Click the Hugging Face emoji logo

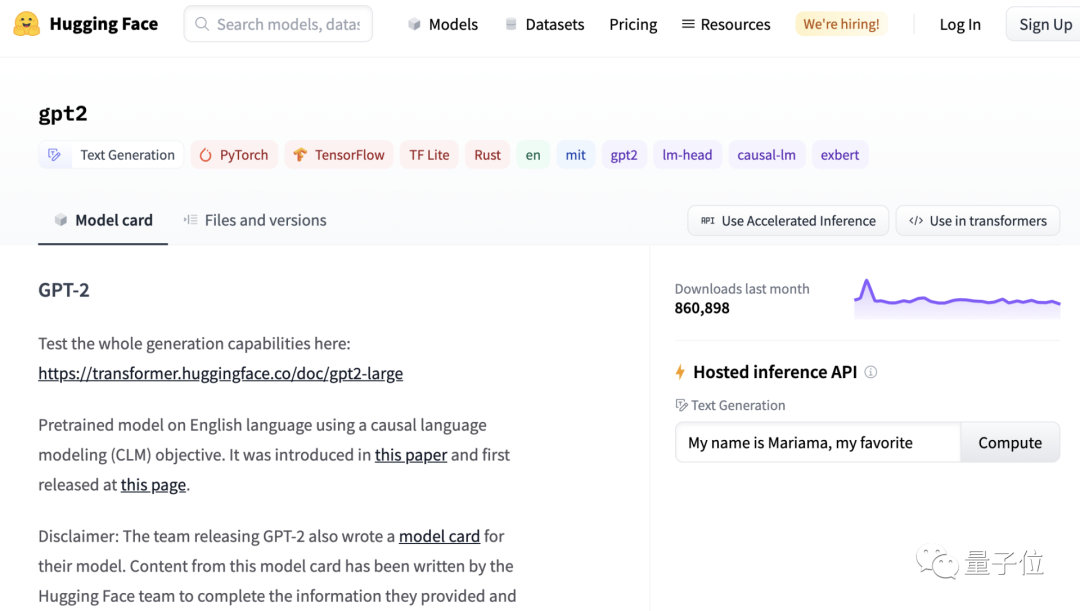[27, 24]
